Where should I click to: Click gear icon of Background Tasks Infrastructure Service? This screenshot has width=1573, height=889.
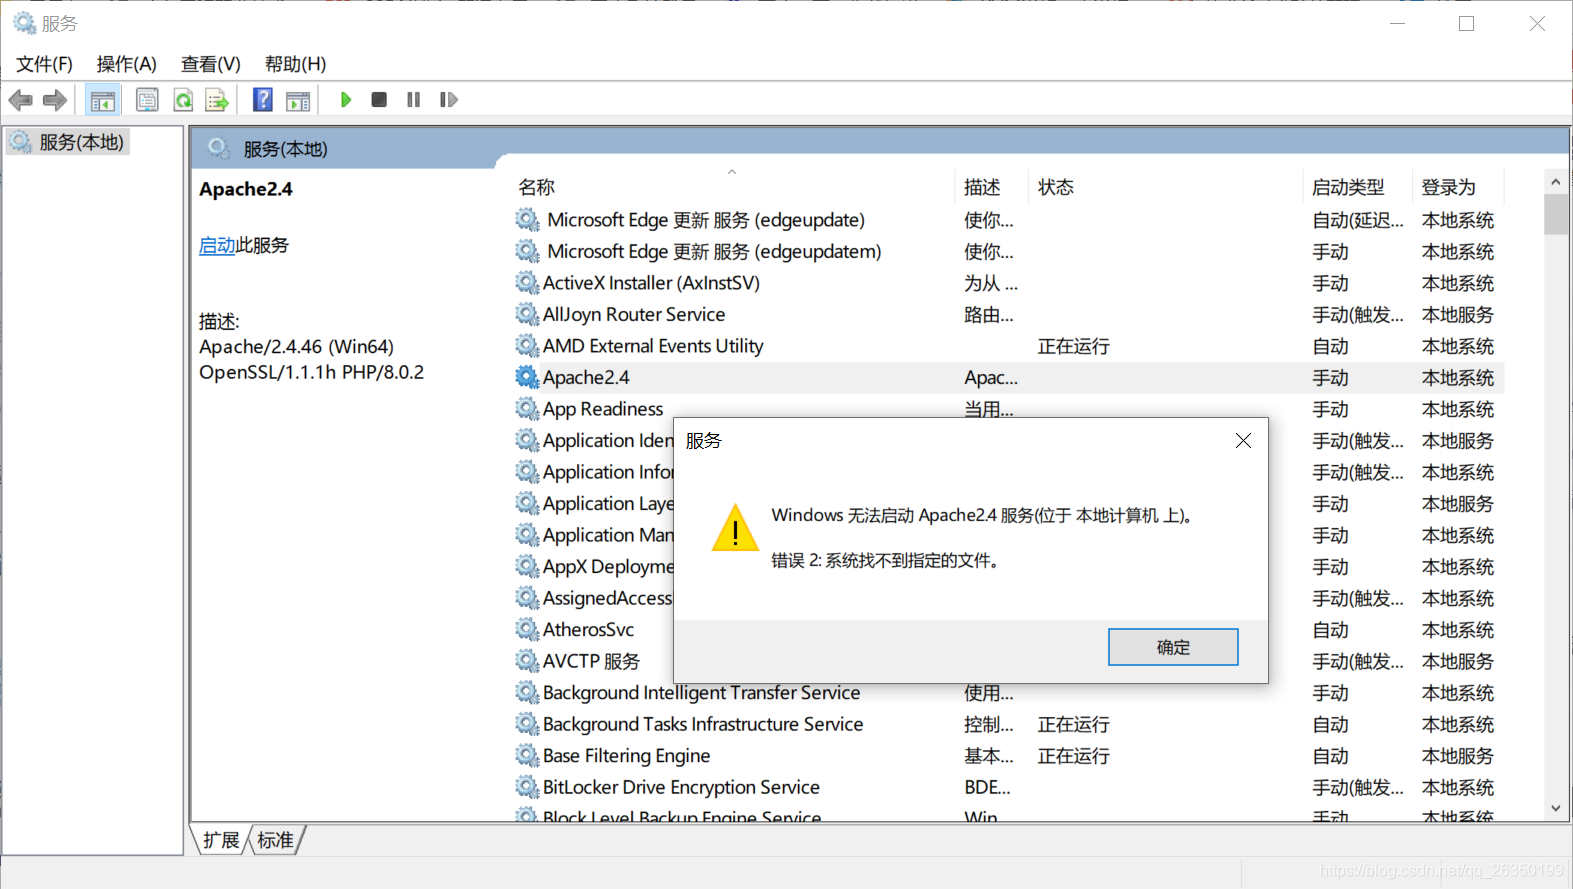pyautogui.click(x=527, y=724)
